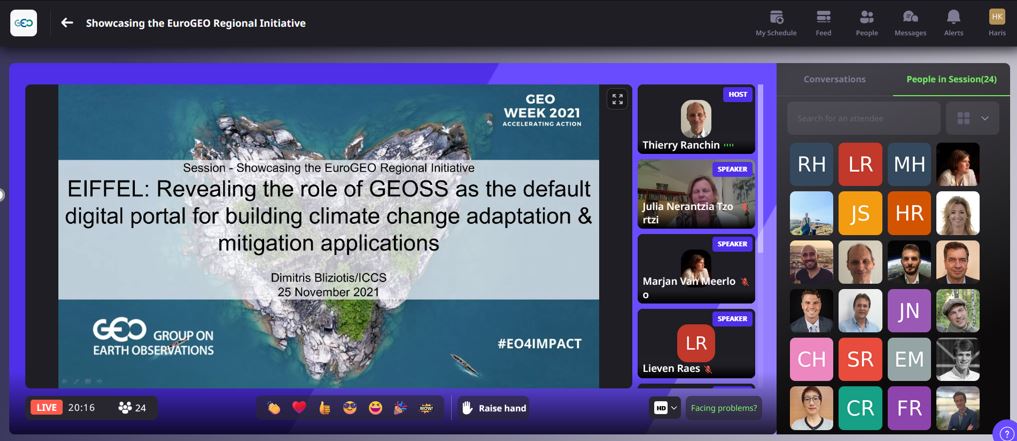Click the 20:16 live timer
This screenshot has height=441, width=1017.
click(82, 408)
